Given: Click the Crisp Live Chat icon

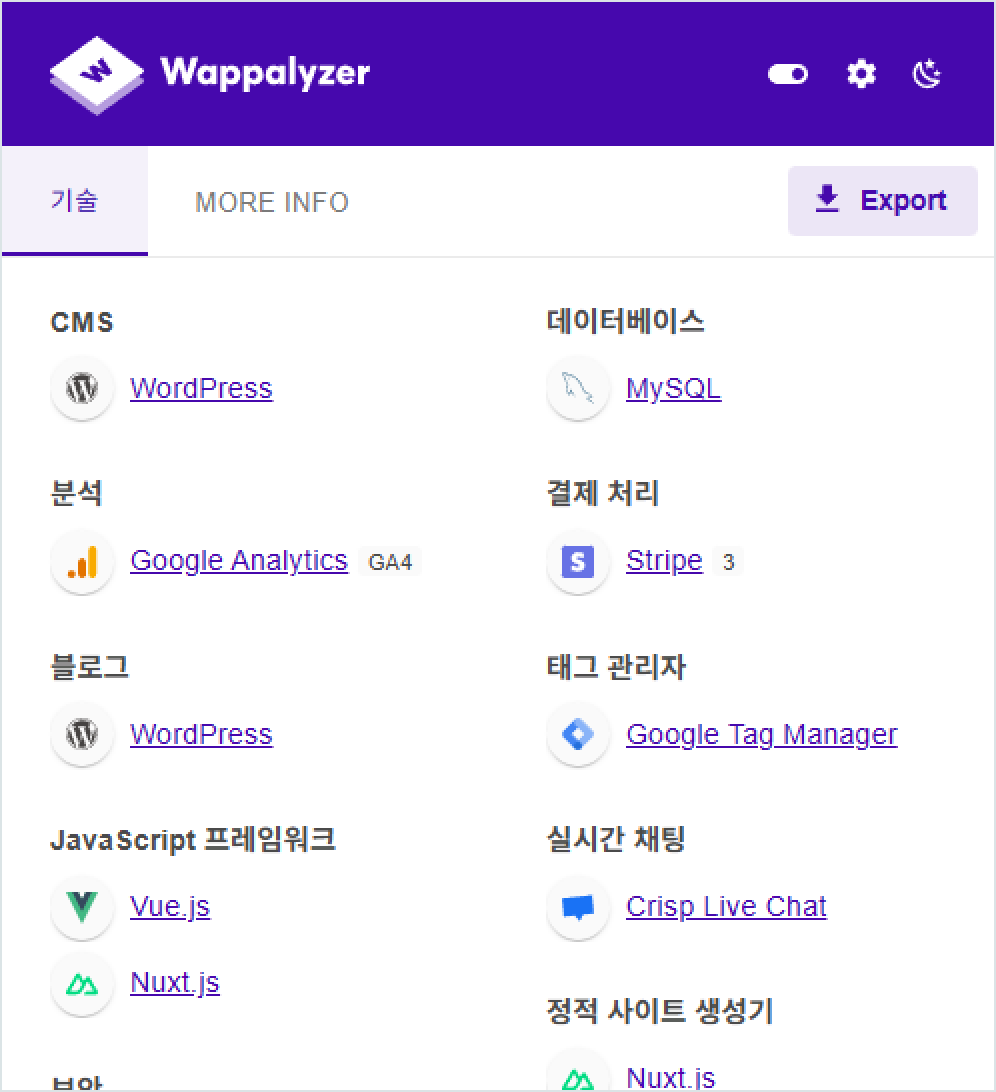Looking at the screenshot, I should pos(578,907).
